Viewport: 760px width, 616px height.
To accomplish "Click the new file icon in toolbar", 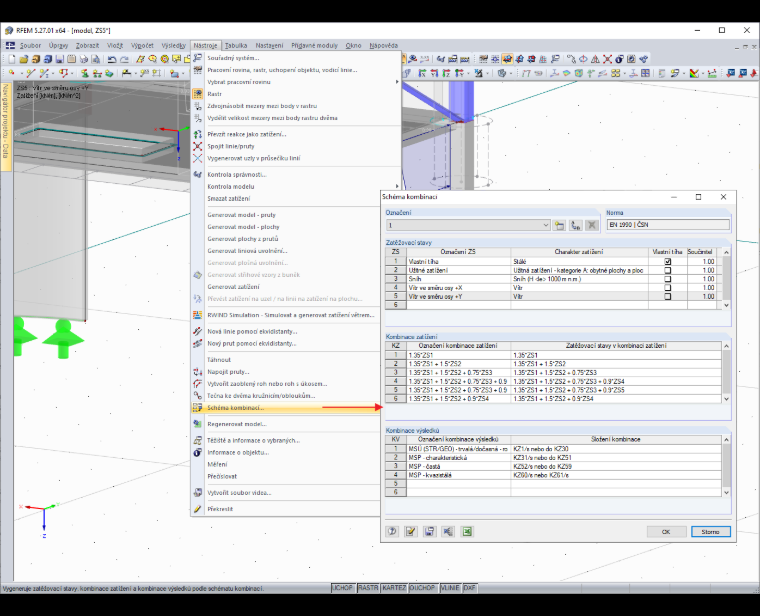I will pyautogui.click(x=12, y=59).
